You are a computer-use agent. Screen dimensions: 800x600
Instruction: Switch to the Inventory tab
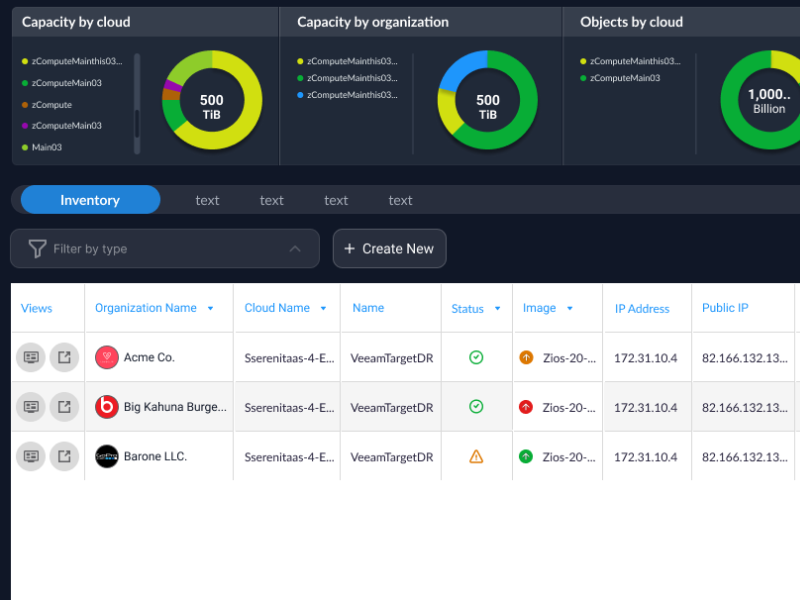90,200
